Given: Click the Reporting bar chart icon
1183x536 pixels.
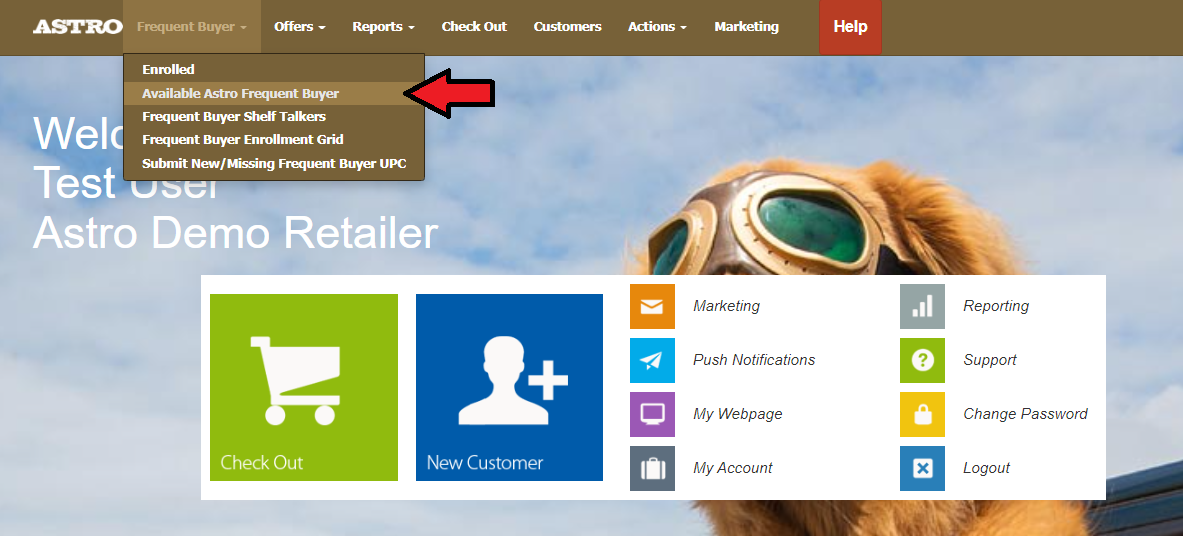Looking at the screenshot, I should [x=922, y=307].
